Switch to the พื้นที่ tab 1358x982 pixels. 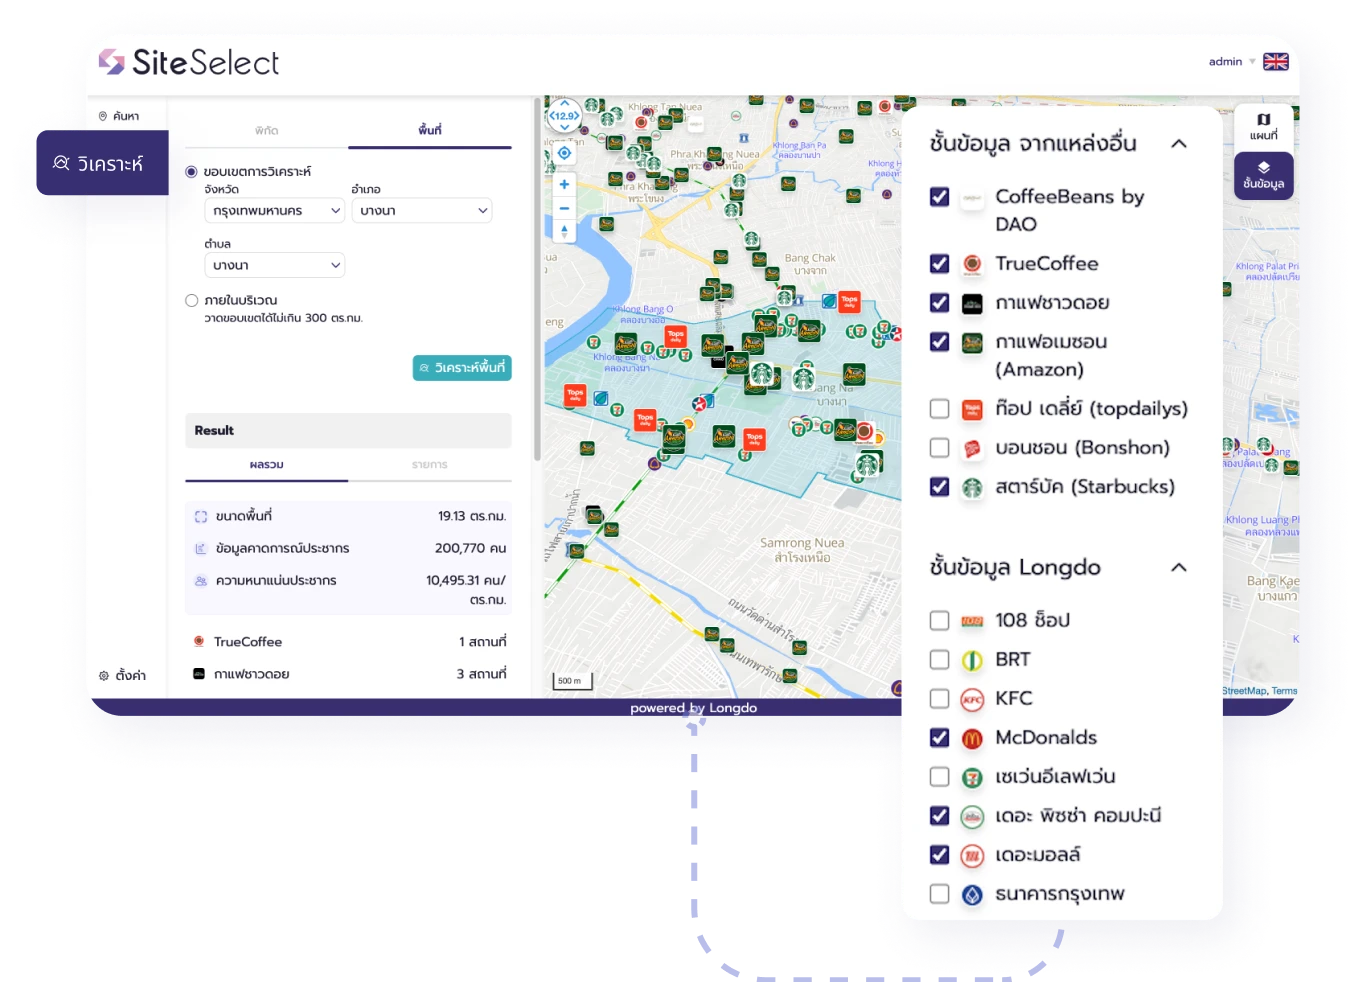click(x=430, y=131)
